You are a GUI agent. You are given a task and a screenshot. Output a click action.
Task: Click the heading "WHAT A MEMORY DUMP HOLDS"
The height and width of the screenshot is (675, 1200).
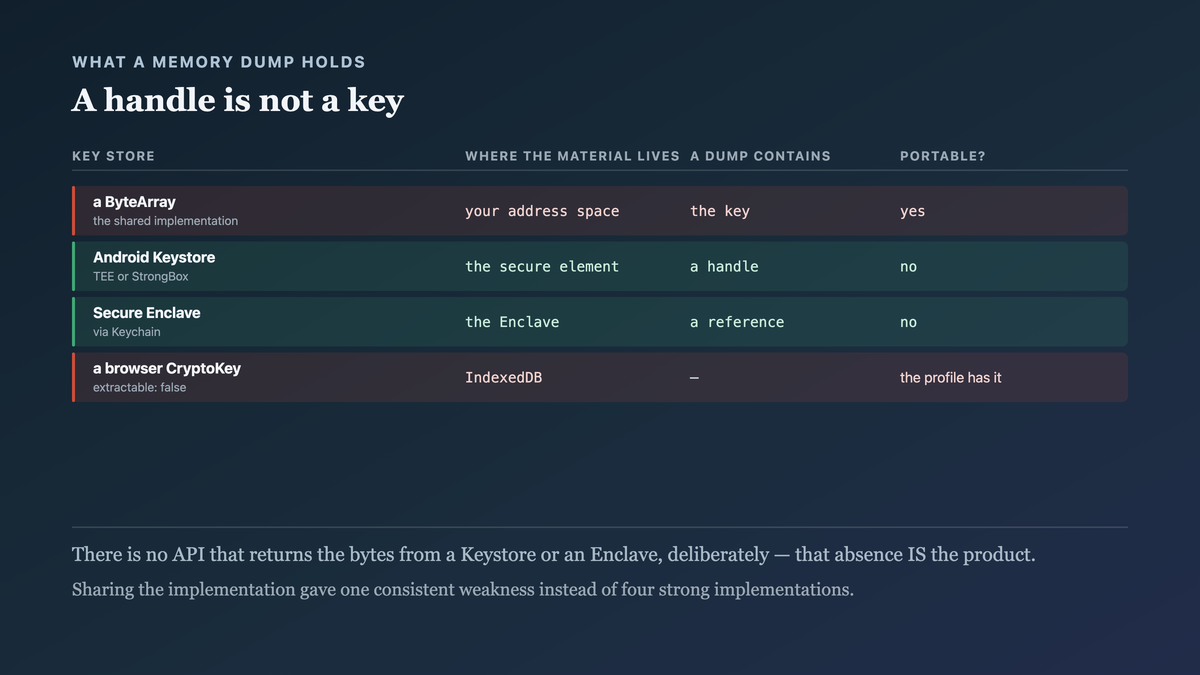point(219,62)
